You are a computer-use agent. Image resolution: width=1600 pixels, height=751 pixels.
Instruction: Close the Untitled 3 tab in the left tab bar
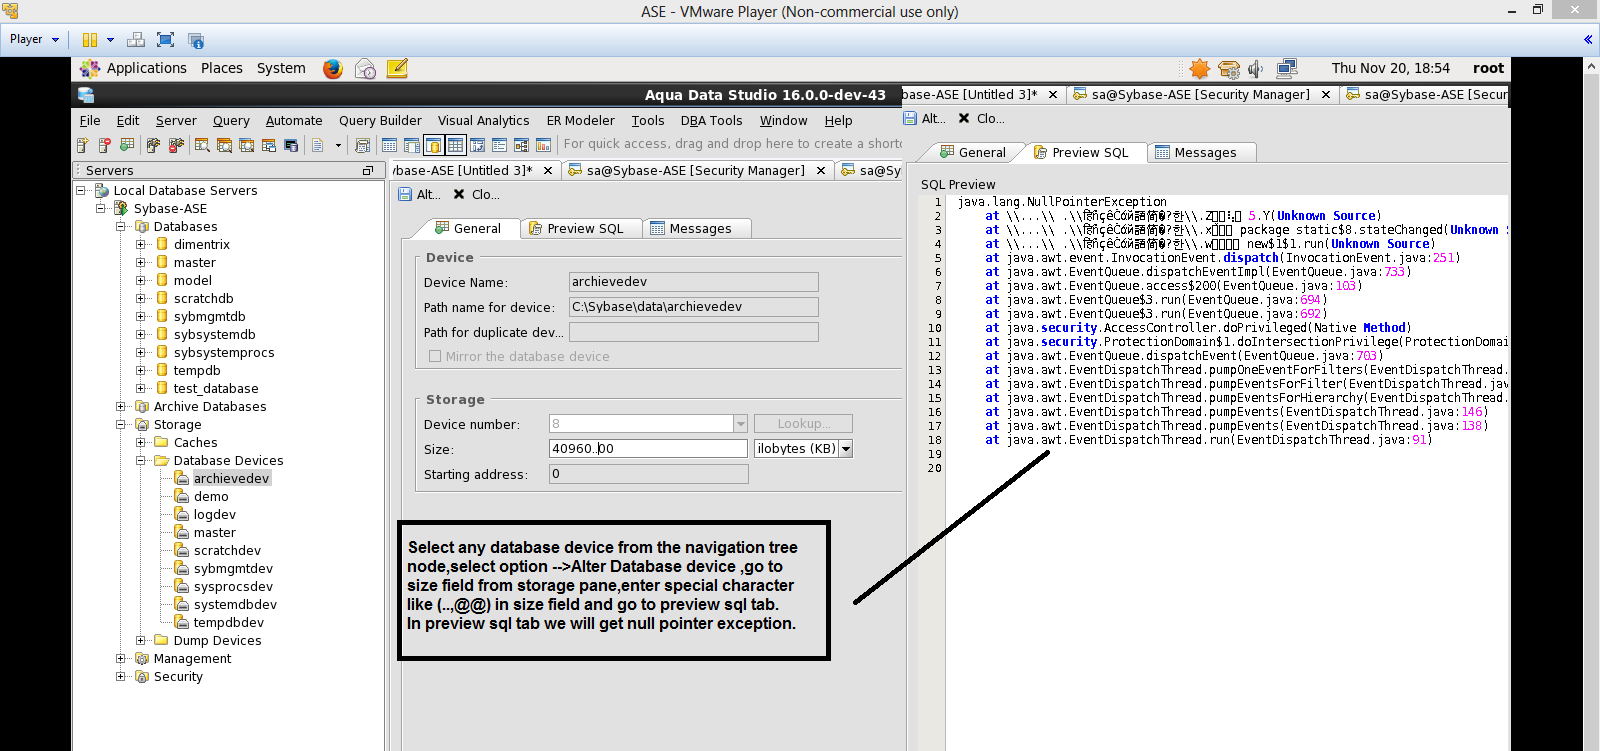[548, 171]
